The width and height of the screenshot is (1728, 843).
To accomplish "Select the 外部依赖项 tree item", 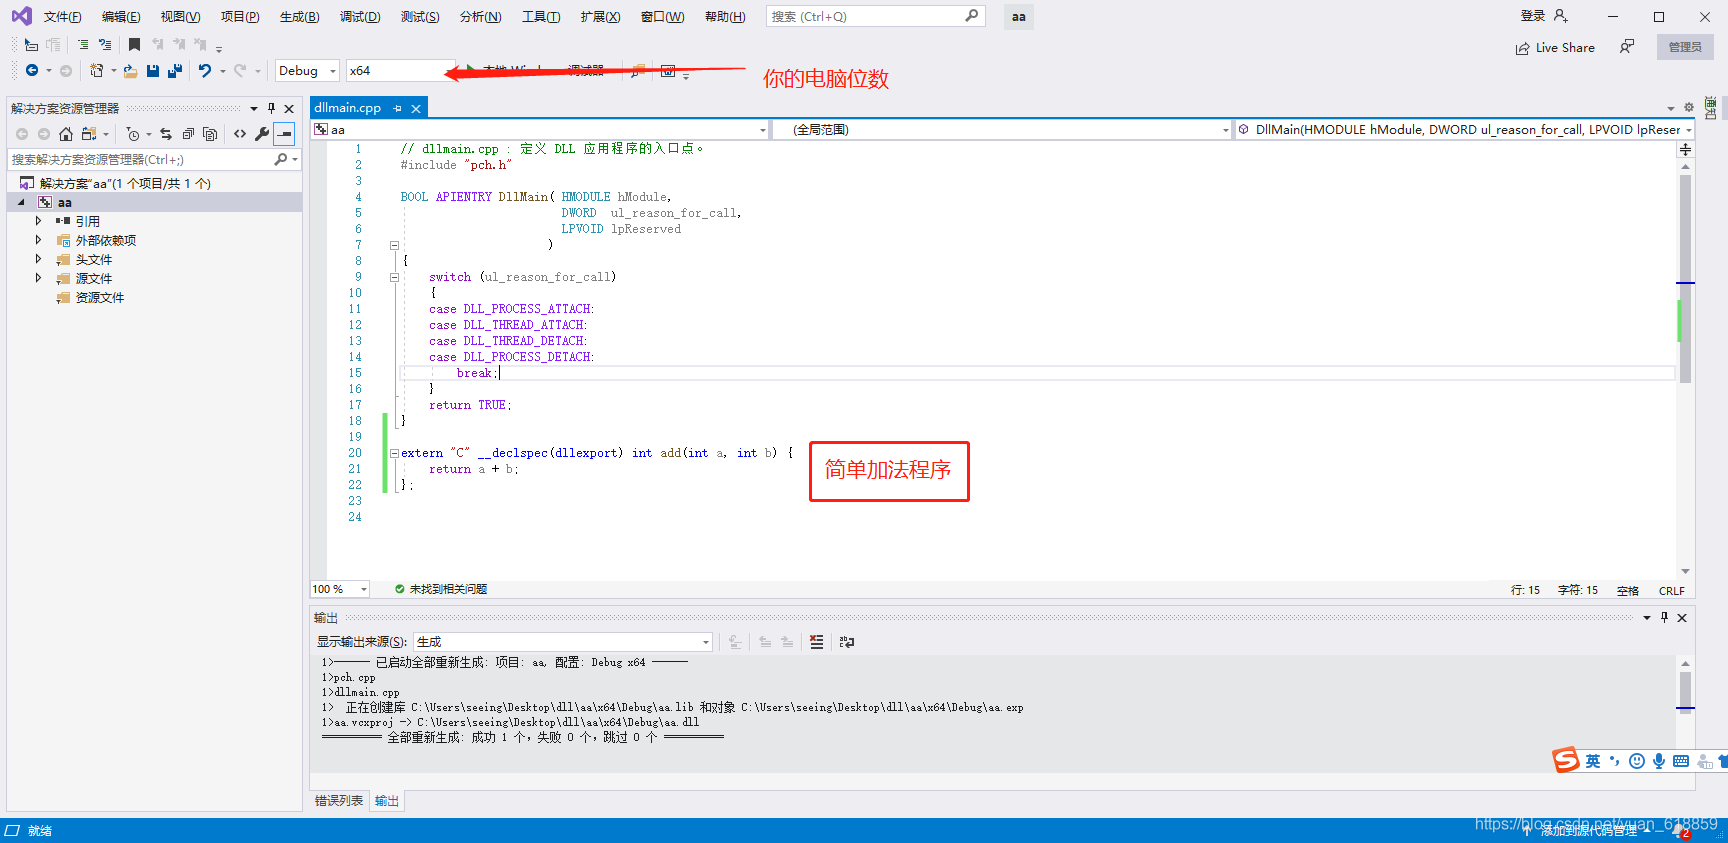I will tap(106, 240).
